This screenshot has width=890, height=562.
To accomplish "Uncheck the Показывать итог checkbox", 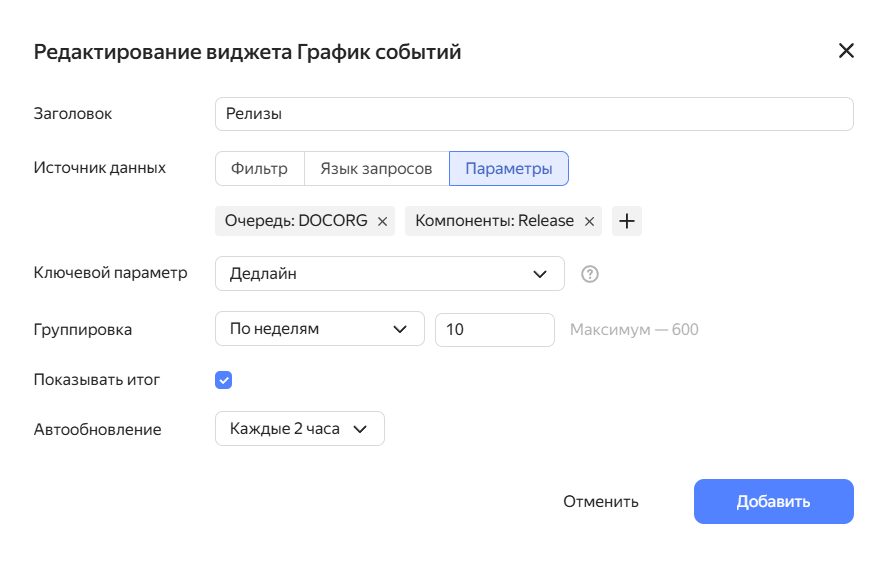I will (224, 380).
